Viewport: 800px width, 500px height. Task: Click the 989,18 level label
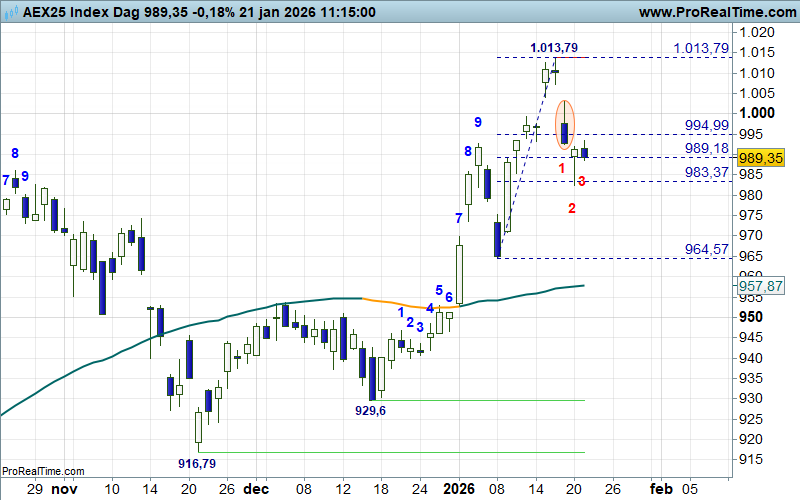pyautogui.click(x=707, y=148)
